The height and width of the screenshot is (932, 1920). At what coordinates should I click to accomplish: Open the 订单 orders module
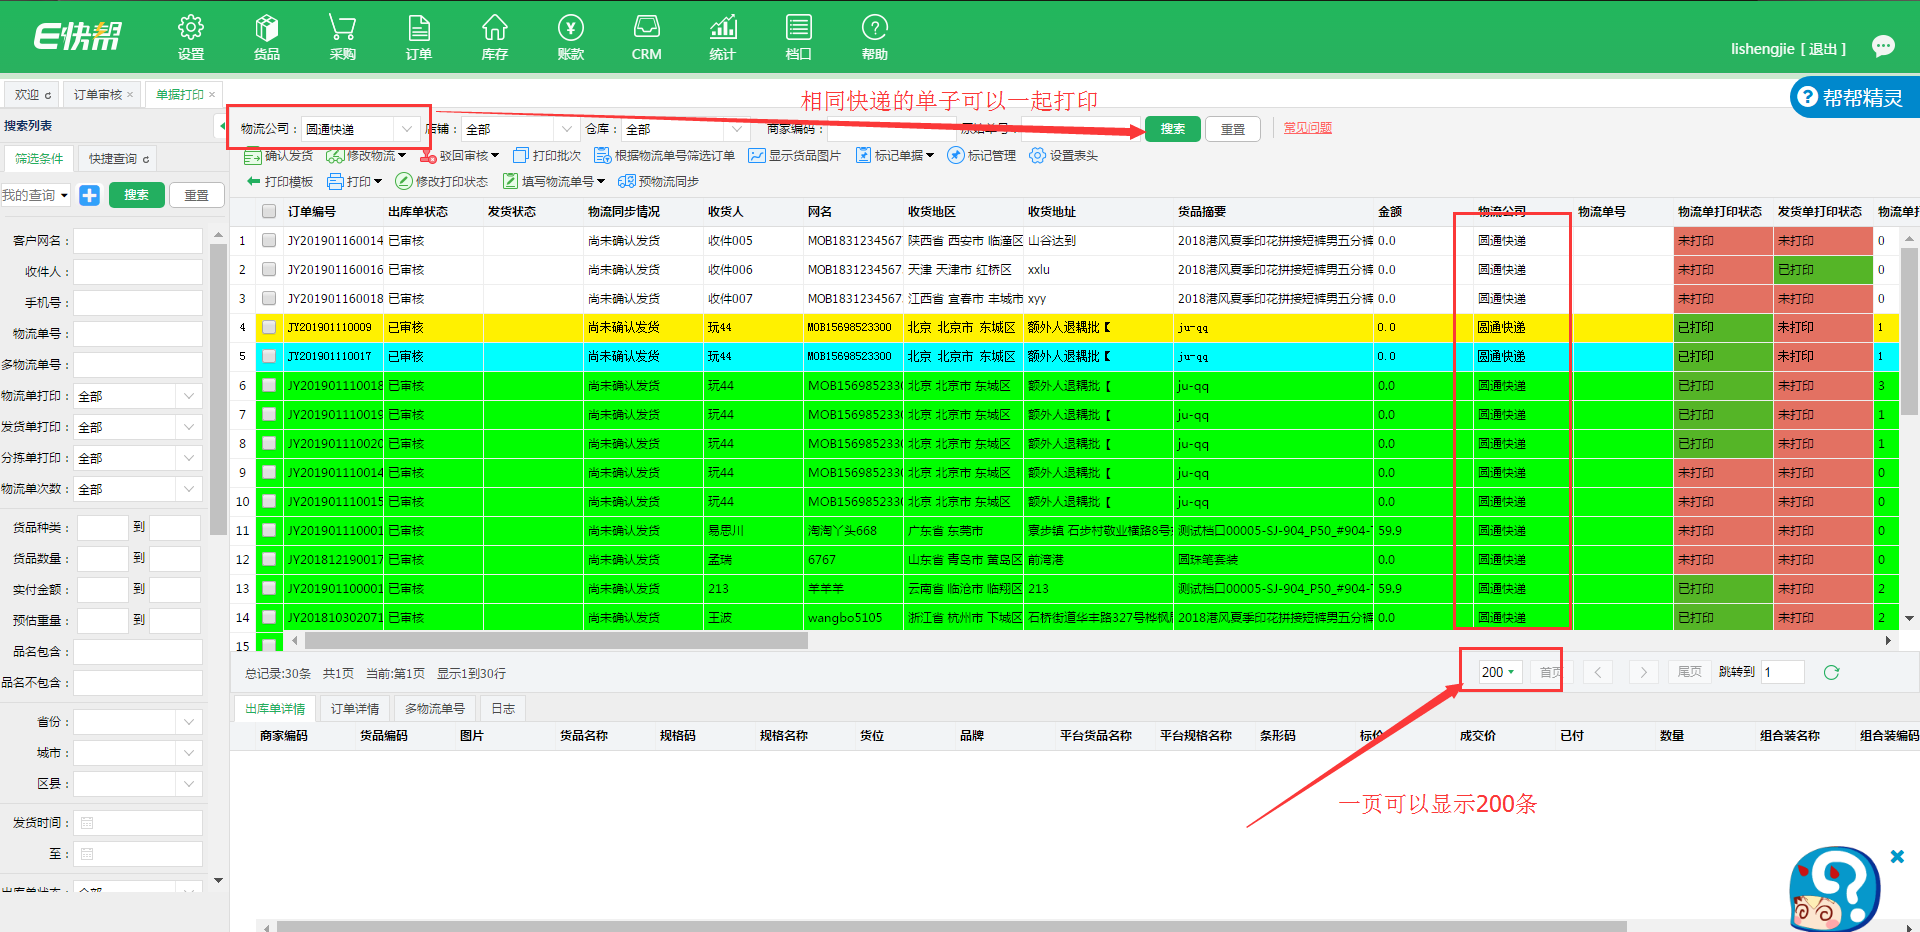point(419,38)
